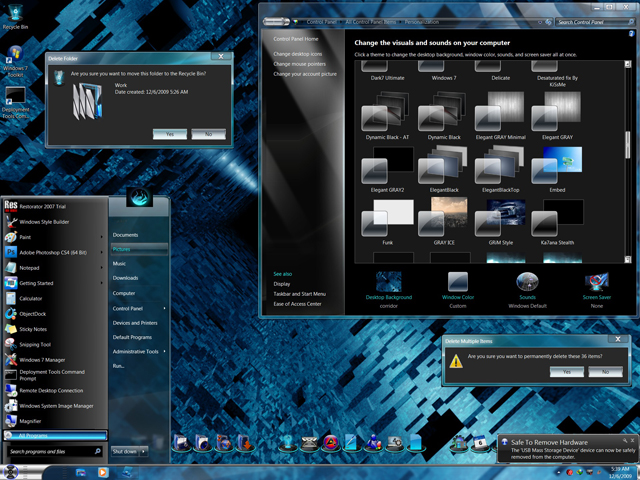Image resolution: width=640 pixels, height=480 pixels.
Task: Open Downloads in the Start menu
Action: 139,278
